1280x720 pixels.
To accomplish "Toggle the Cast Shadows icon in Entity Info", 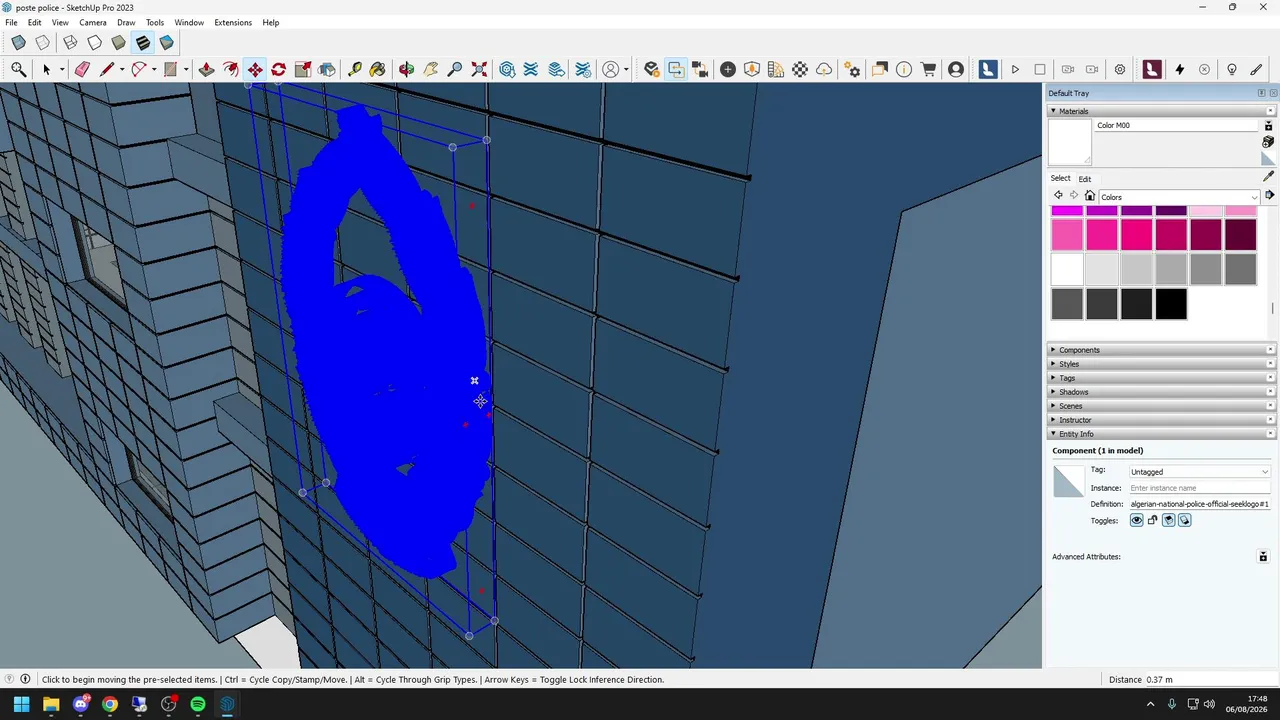I will point(1184,520).
